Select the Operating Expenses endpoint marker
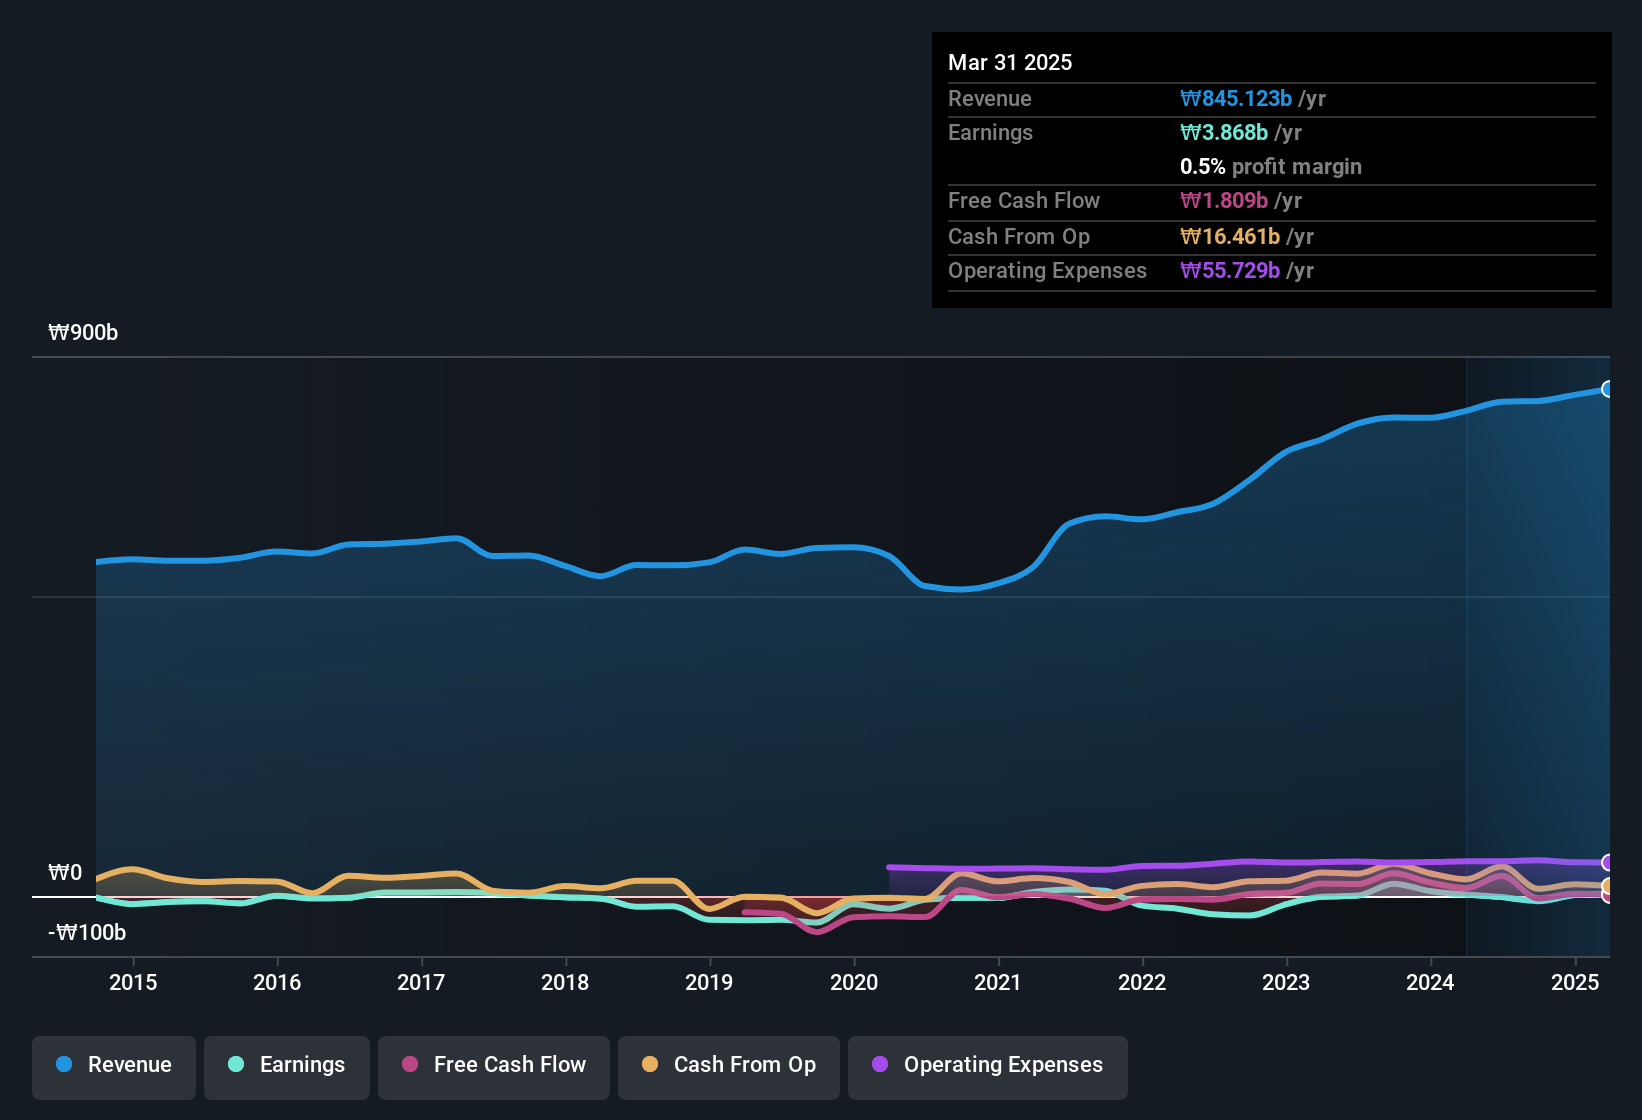This screenshot has height=1120, width=1642. [x=1607, y=861]
